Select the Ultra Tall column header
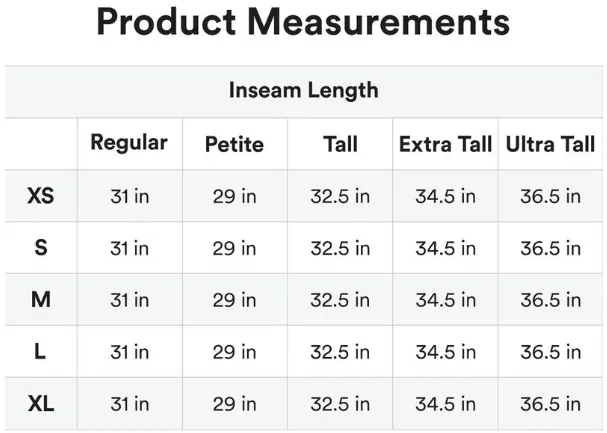Screen dimensions: 607x433 pyautogui.click(x=550, y=144)
